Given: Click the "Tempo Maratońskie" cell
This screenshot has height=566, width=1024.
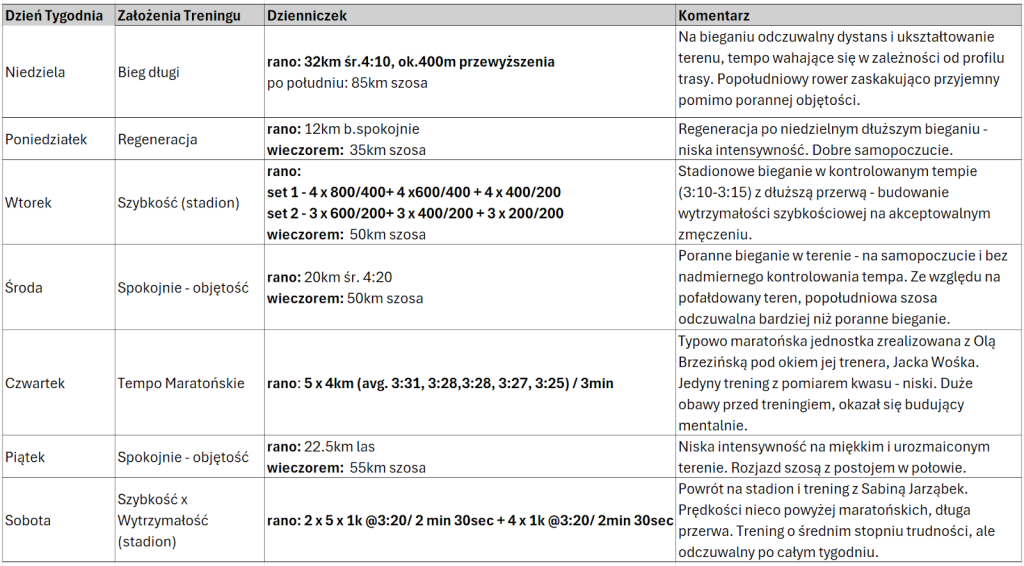Looking at the screenshot, I should click(181, 383).
